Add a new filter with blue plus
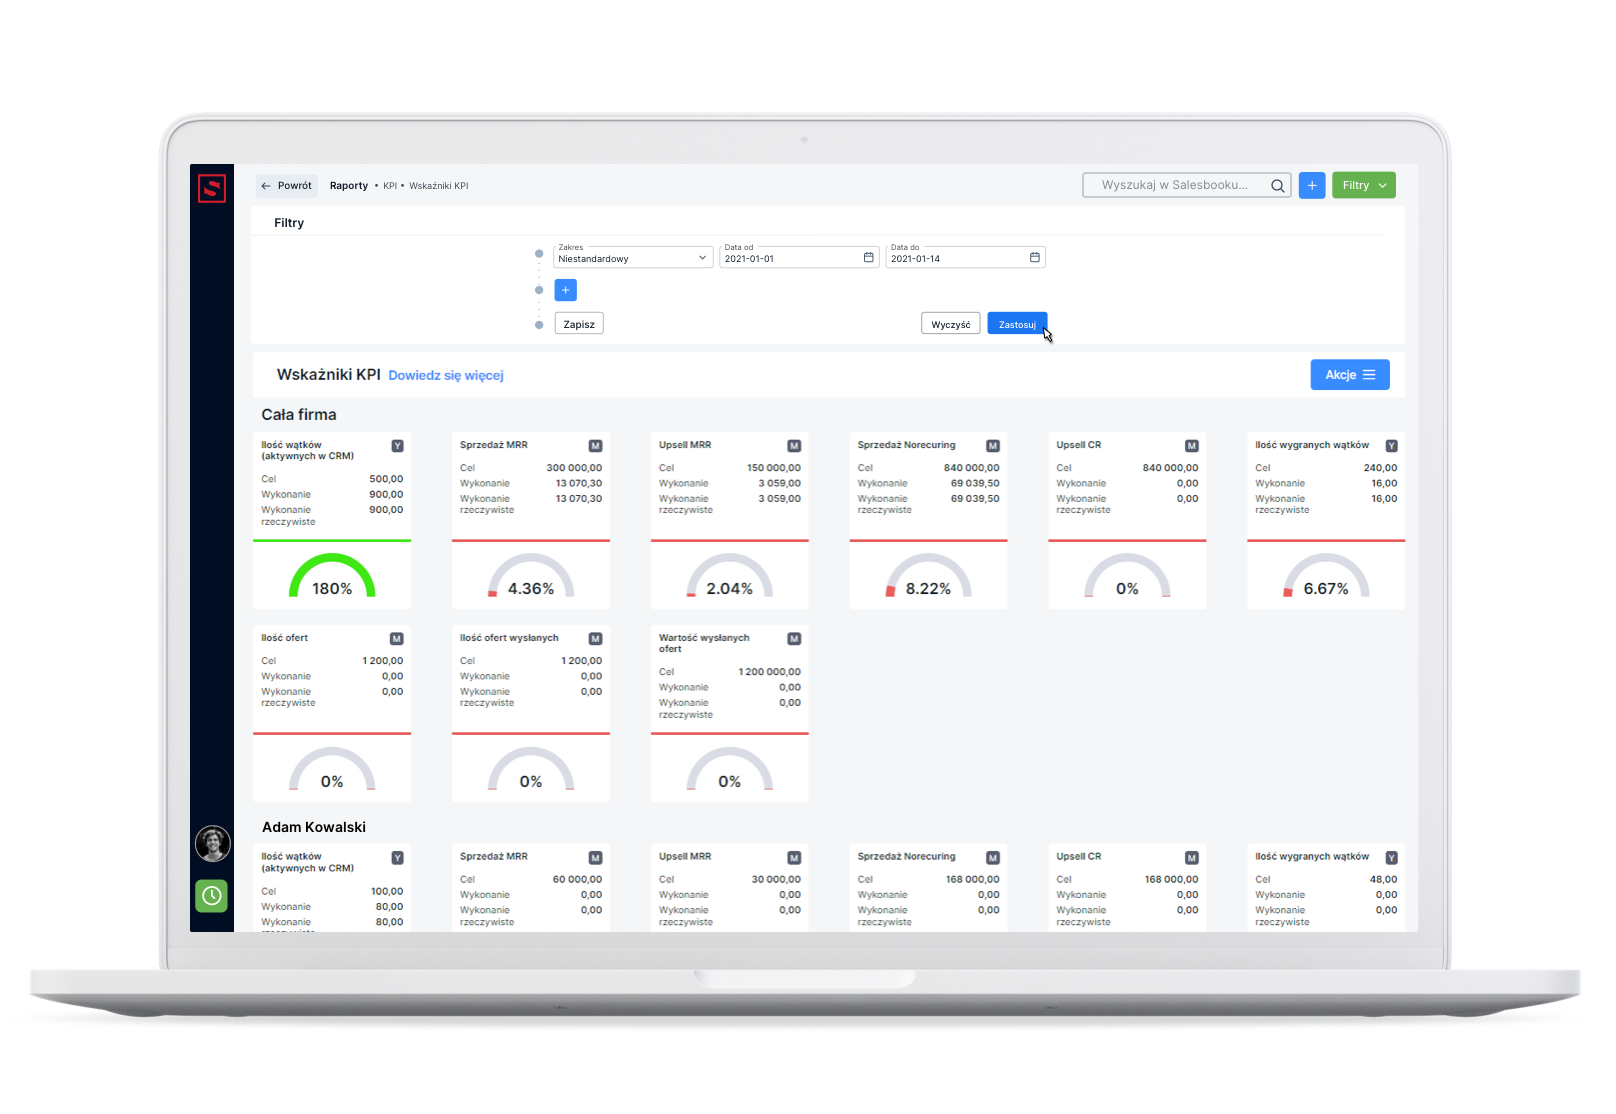The image size is (1616, 1114). point(565,290)
